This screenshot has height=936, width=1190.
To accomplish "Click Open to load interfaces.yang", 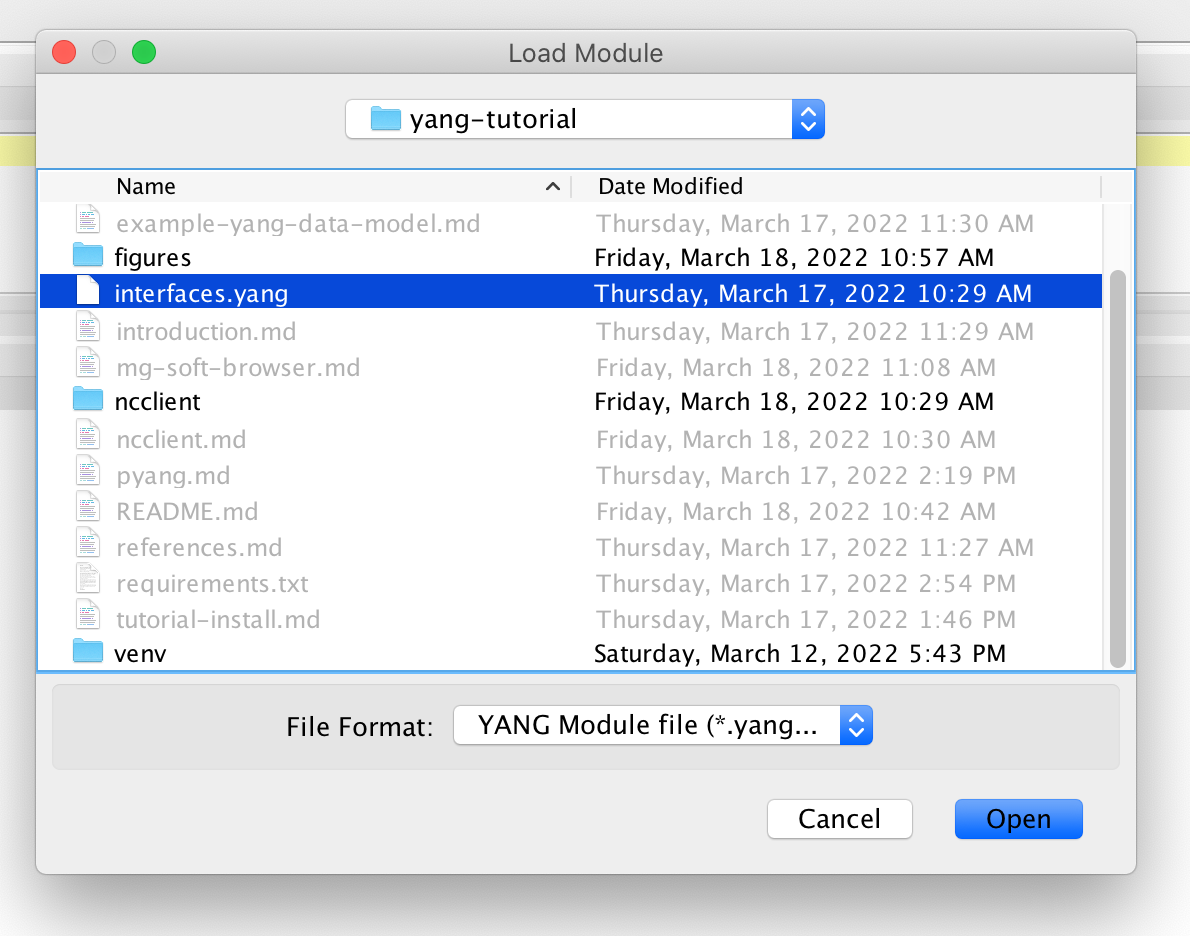I will pos(1018,818).
